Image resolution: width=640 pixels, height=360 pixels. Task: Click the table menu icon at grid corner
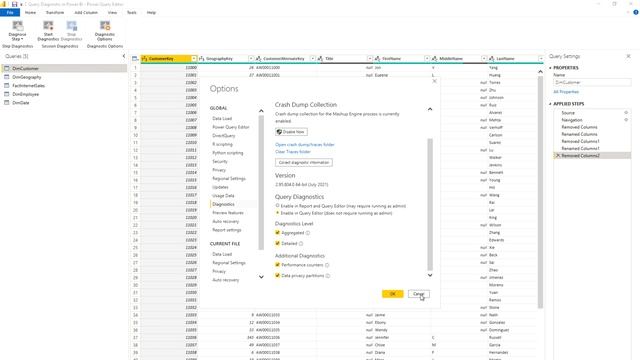[x=135, y=59]
